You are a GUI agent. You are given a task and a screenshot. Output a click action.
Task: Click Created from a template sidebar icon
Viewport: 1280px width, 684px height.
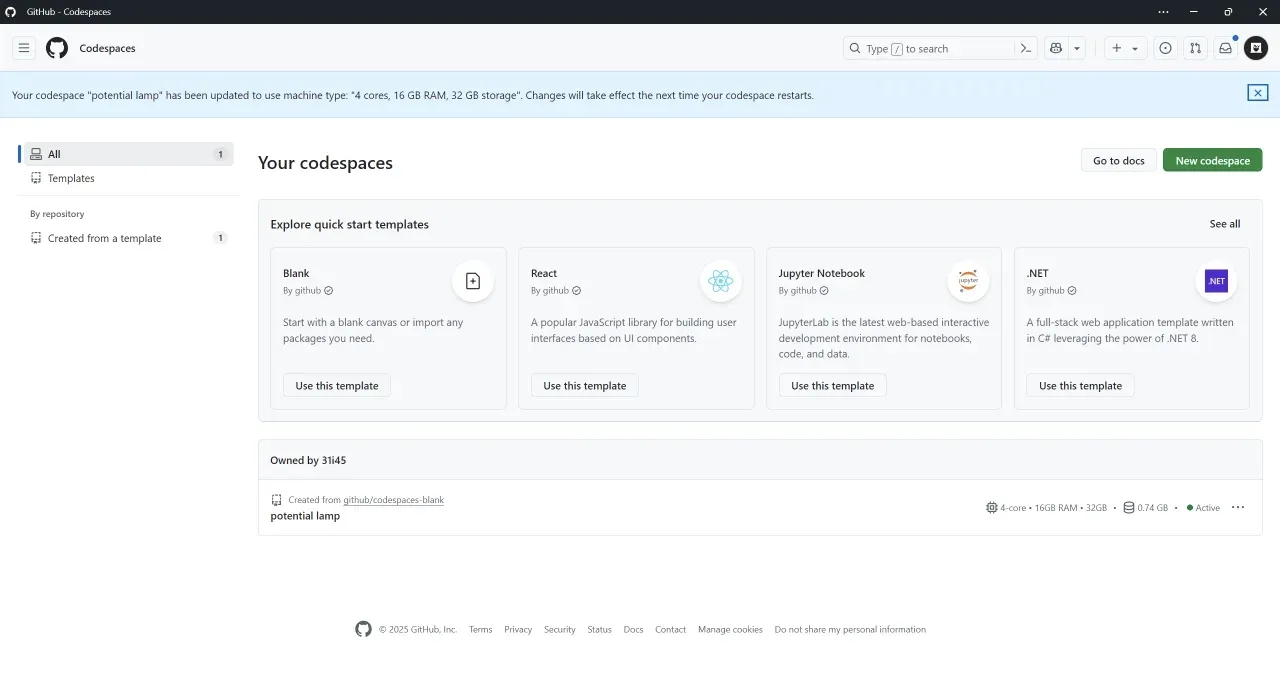(36, 238)
